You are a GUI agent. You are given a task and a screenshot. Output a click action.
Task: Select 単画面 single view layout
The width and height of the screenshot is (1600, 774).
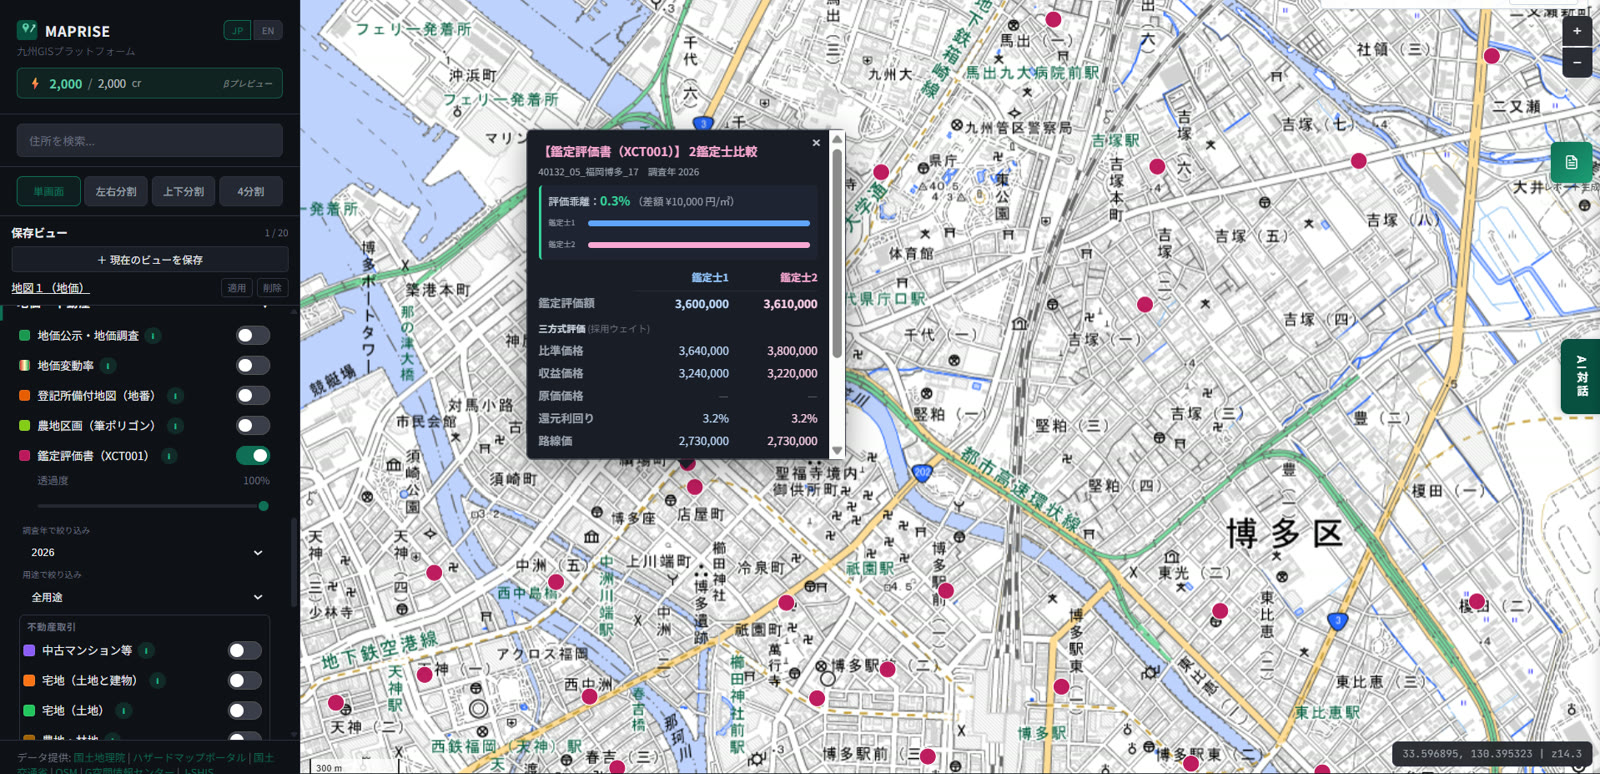click(x=49, y=191)
